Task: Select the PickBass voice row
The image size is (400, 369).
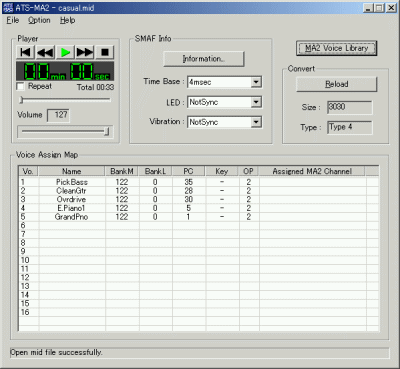Action: [x=199, y=182]
